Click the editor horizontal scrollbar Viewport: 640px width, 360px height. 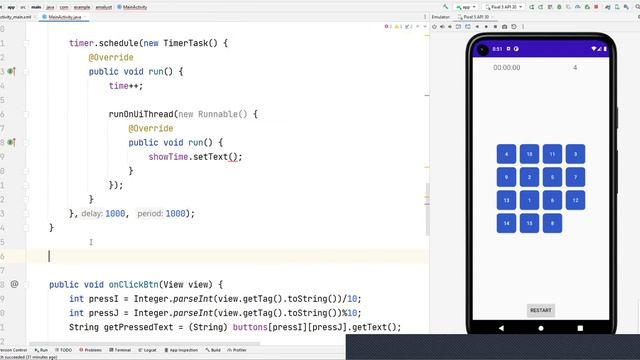[144, 344]
